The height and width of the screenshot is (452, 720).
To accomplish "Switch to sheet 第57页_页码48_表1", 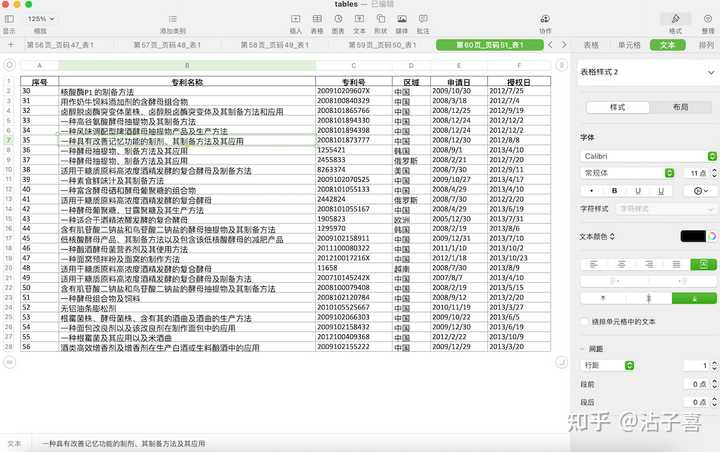I will click(x=167, y=45).
